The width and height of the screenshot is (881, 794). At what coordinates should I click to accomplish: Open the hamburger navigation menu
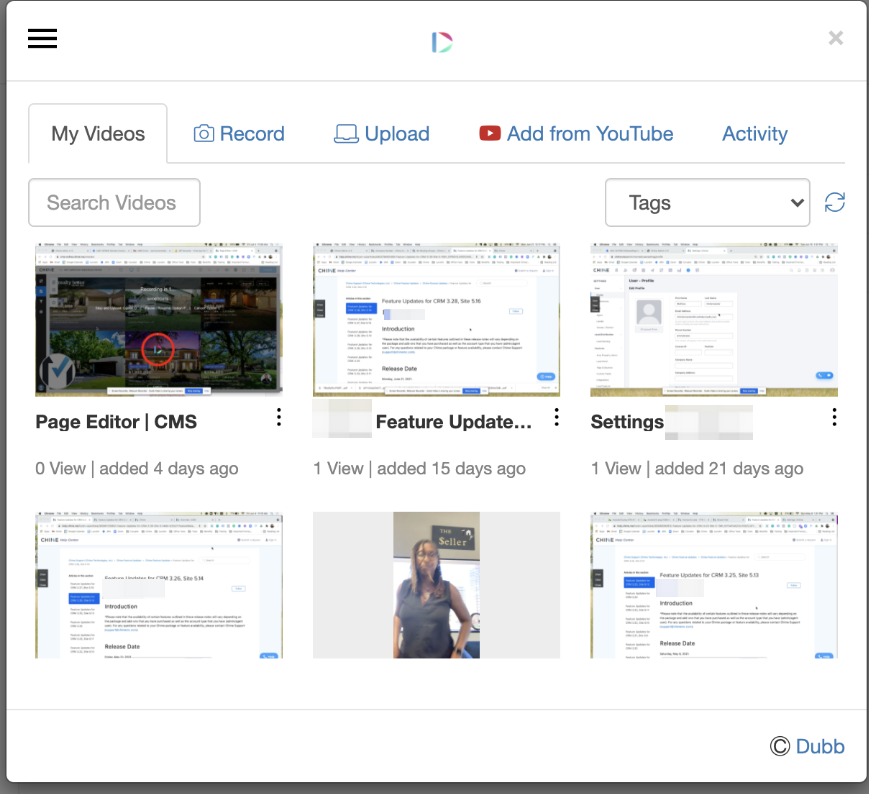42,38
